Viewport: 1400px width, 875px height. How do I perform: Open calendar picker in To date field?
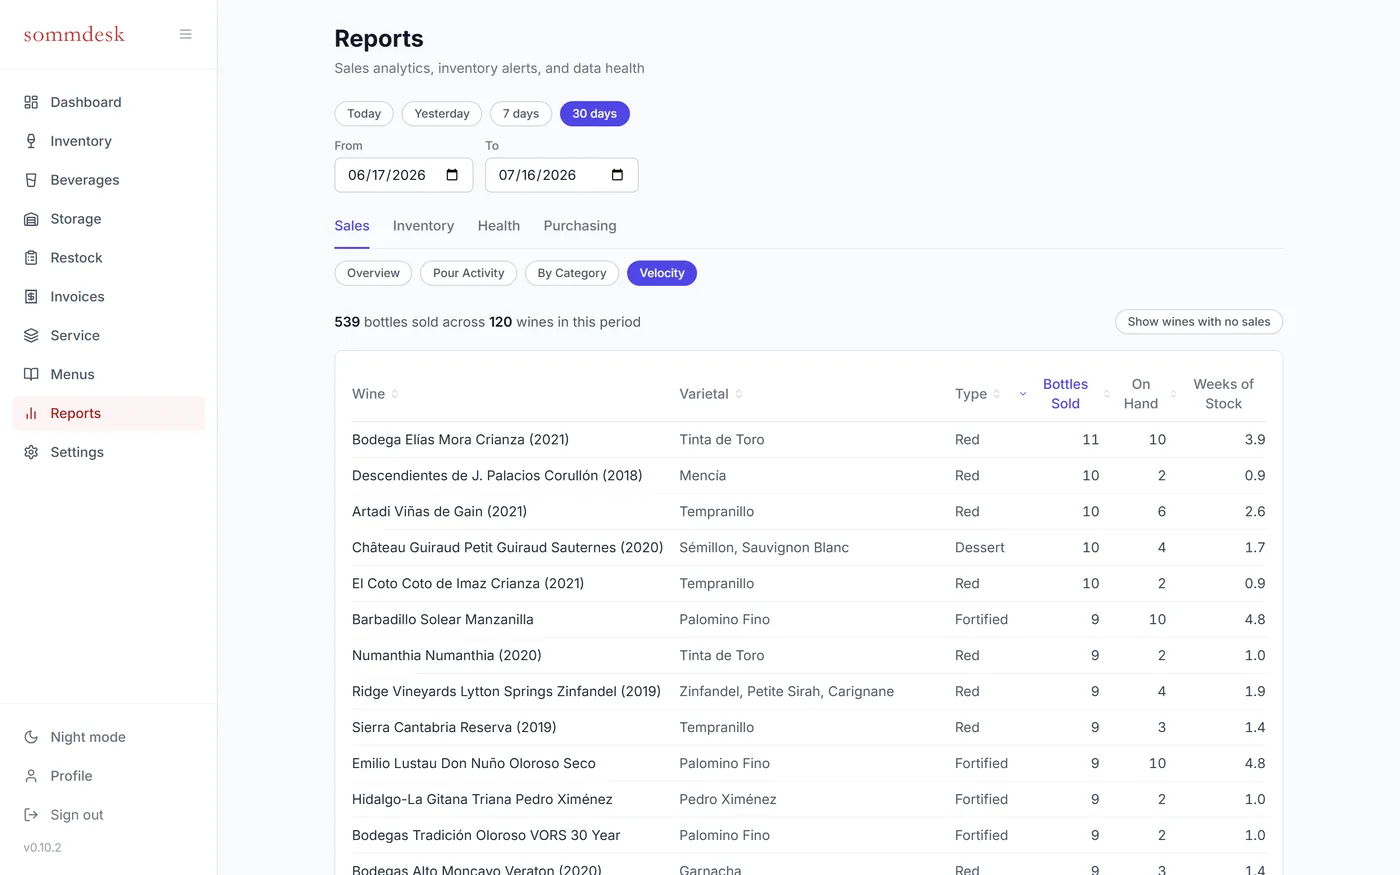617,175
